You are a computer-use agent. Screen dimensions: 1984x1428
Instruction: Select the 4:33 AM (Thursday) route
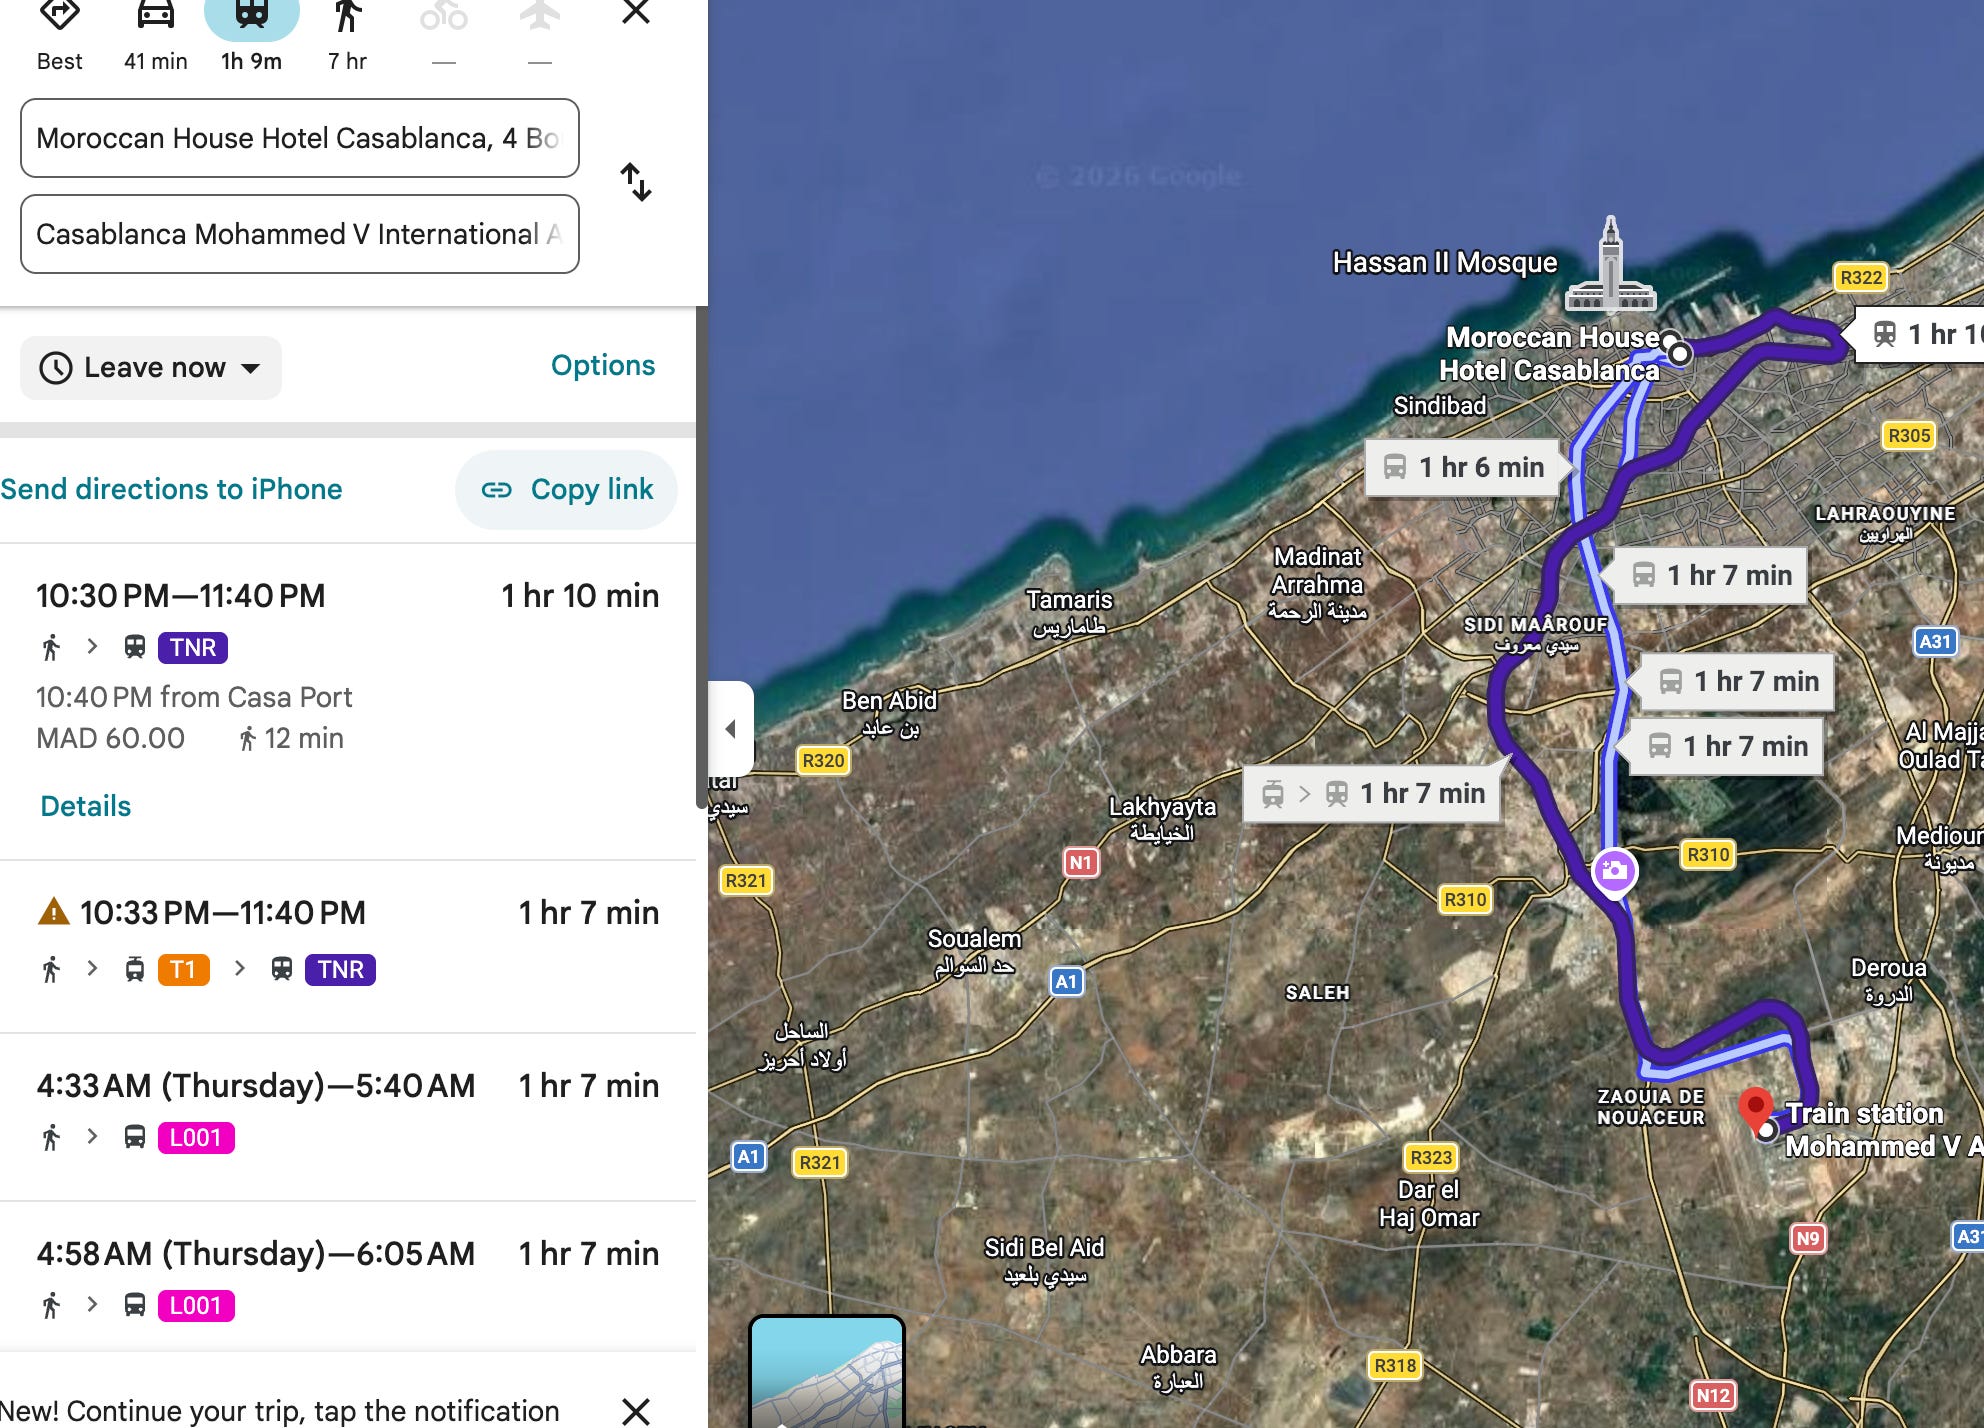(x=348, y=1117)
